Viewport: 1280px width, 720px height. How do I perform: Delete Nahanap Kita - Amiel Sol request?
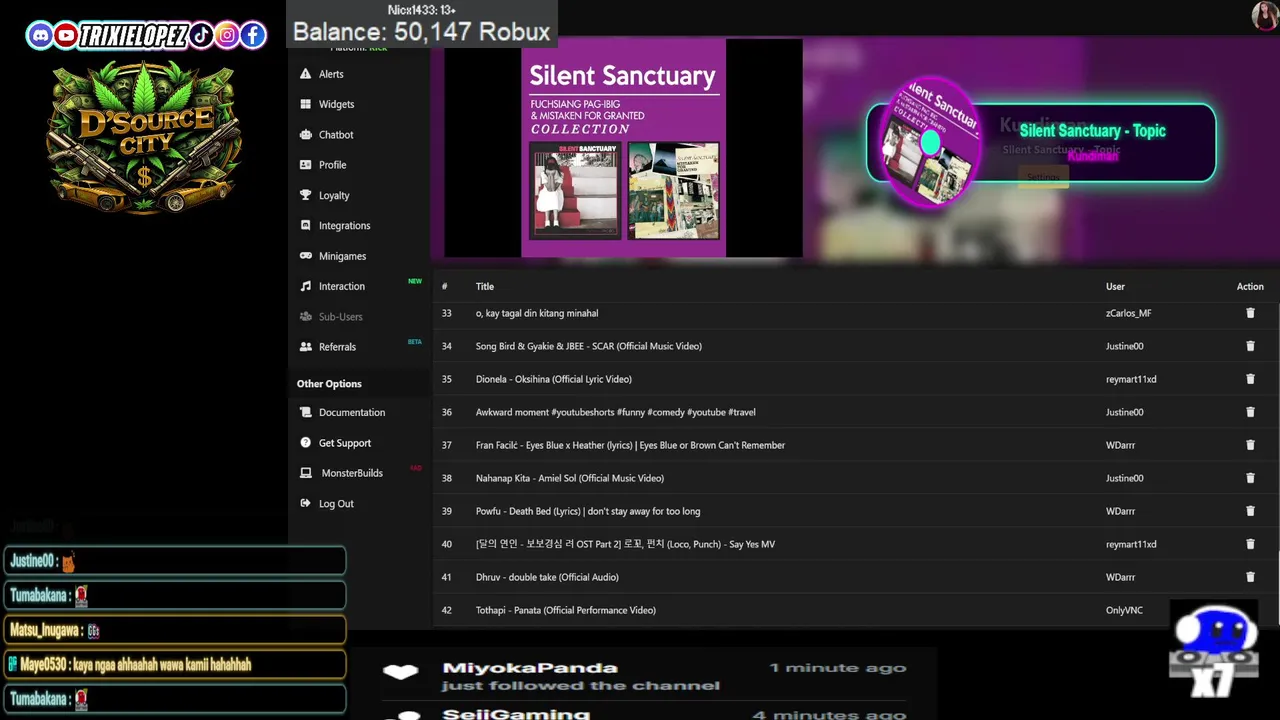point(1250,478)
